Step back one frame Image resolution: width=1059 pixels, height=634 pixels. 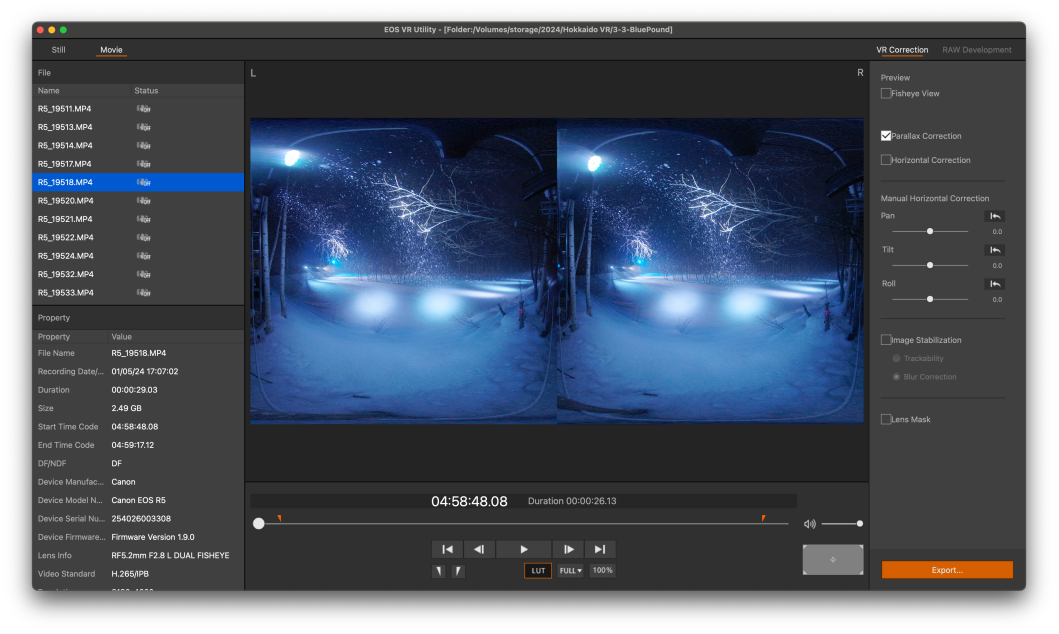[479, 549]
